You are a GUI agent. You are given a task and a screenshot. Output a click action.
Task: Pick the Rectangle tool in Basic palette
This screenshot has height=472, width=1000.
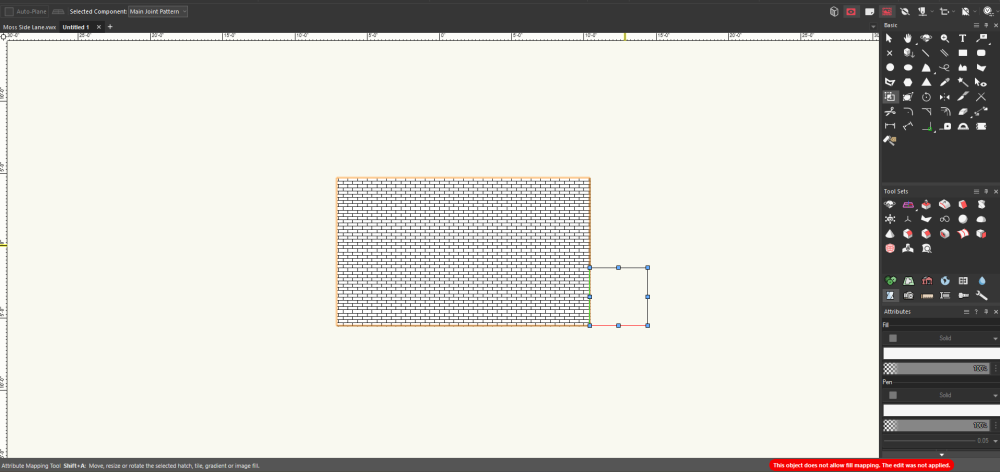point(962,53)
